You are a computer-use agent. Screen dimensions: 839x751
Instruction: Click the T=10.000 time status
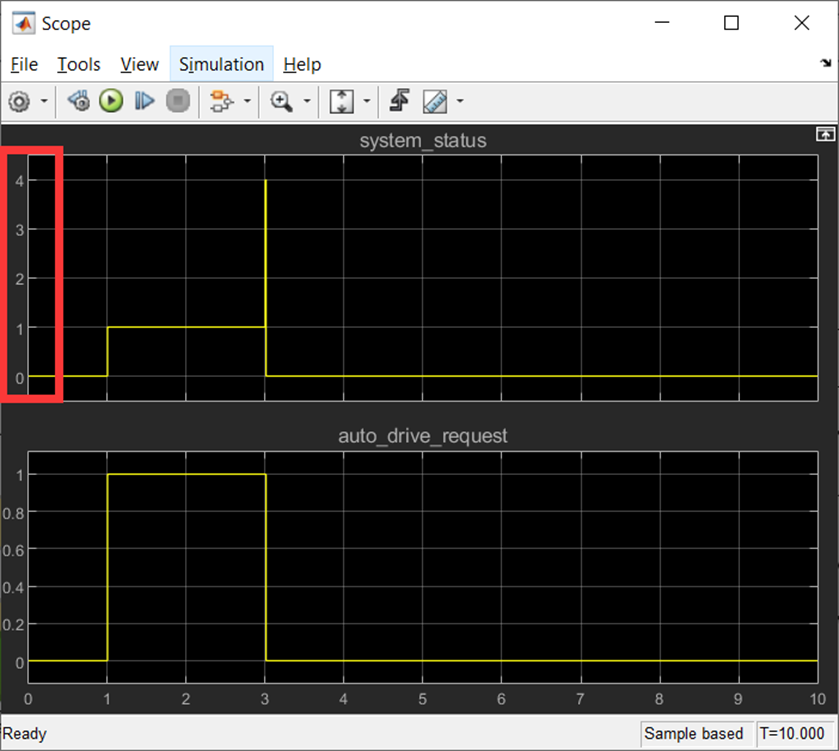coord(792,733)
